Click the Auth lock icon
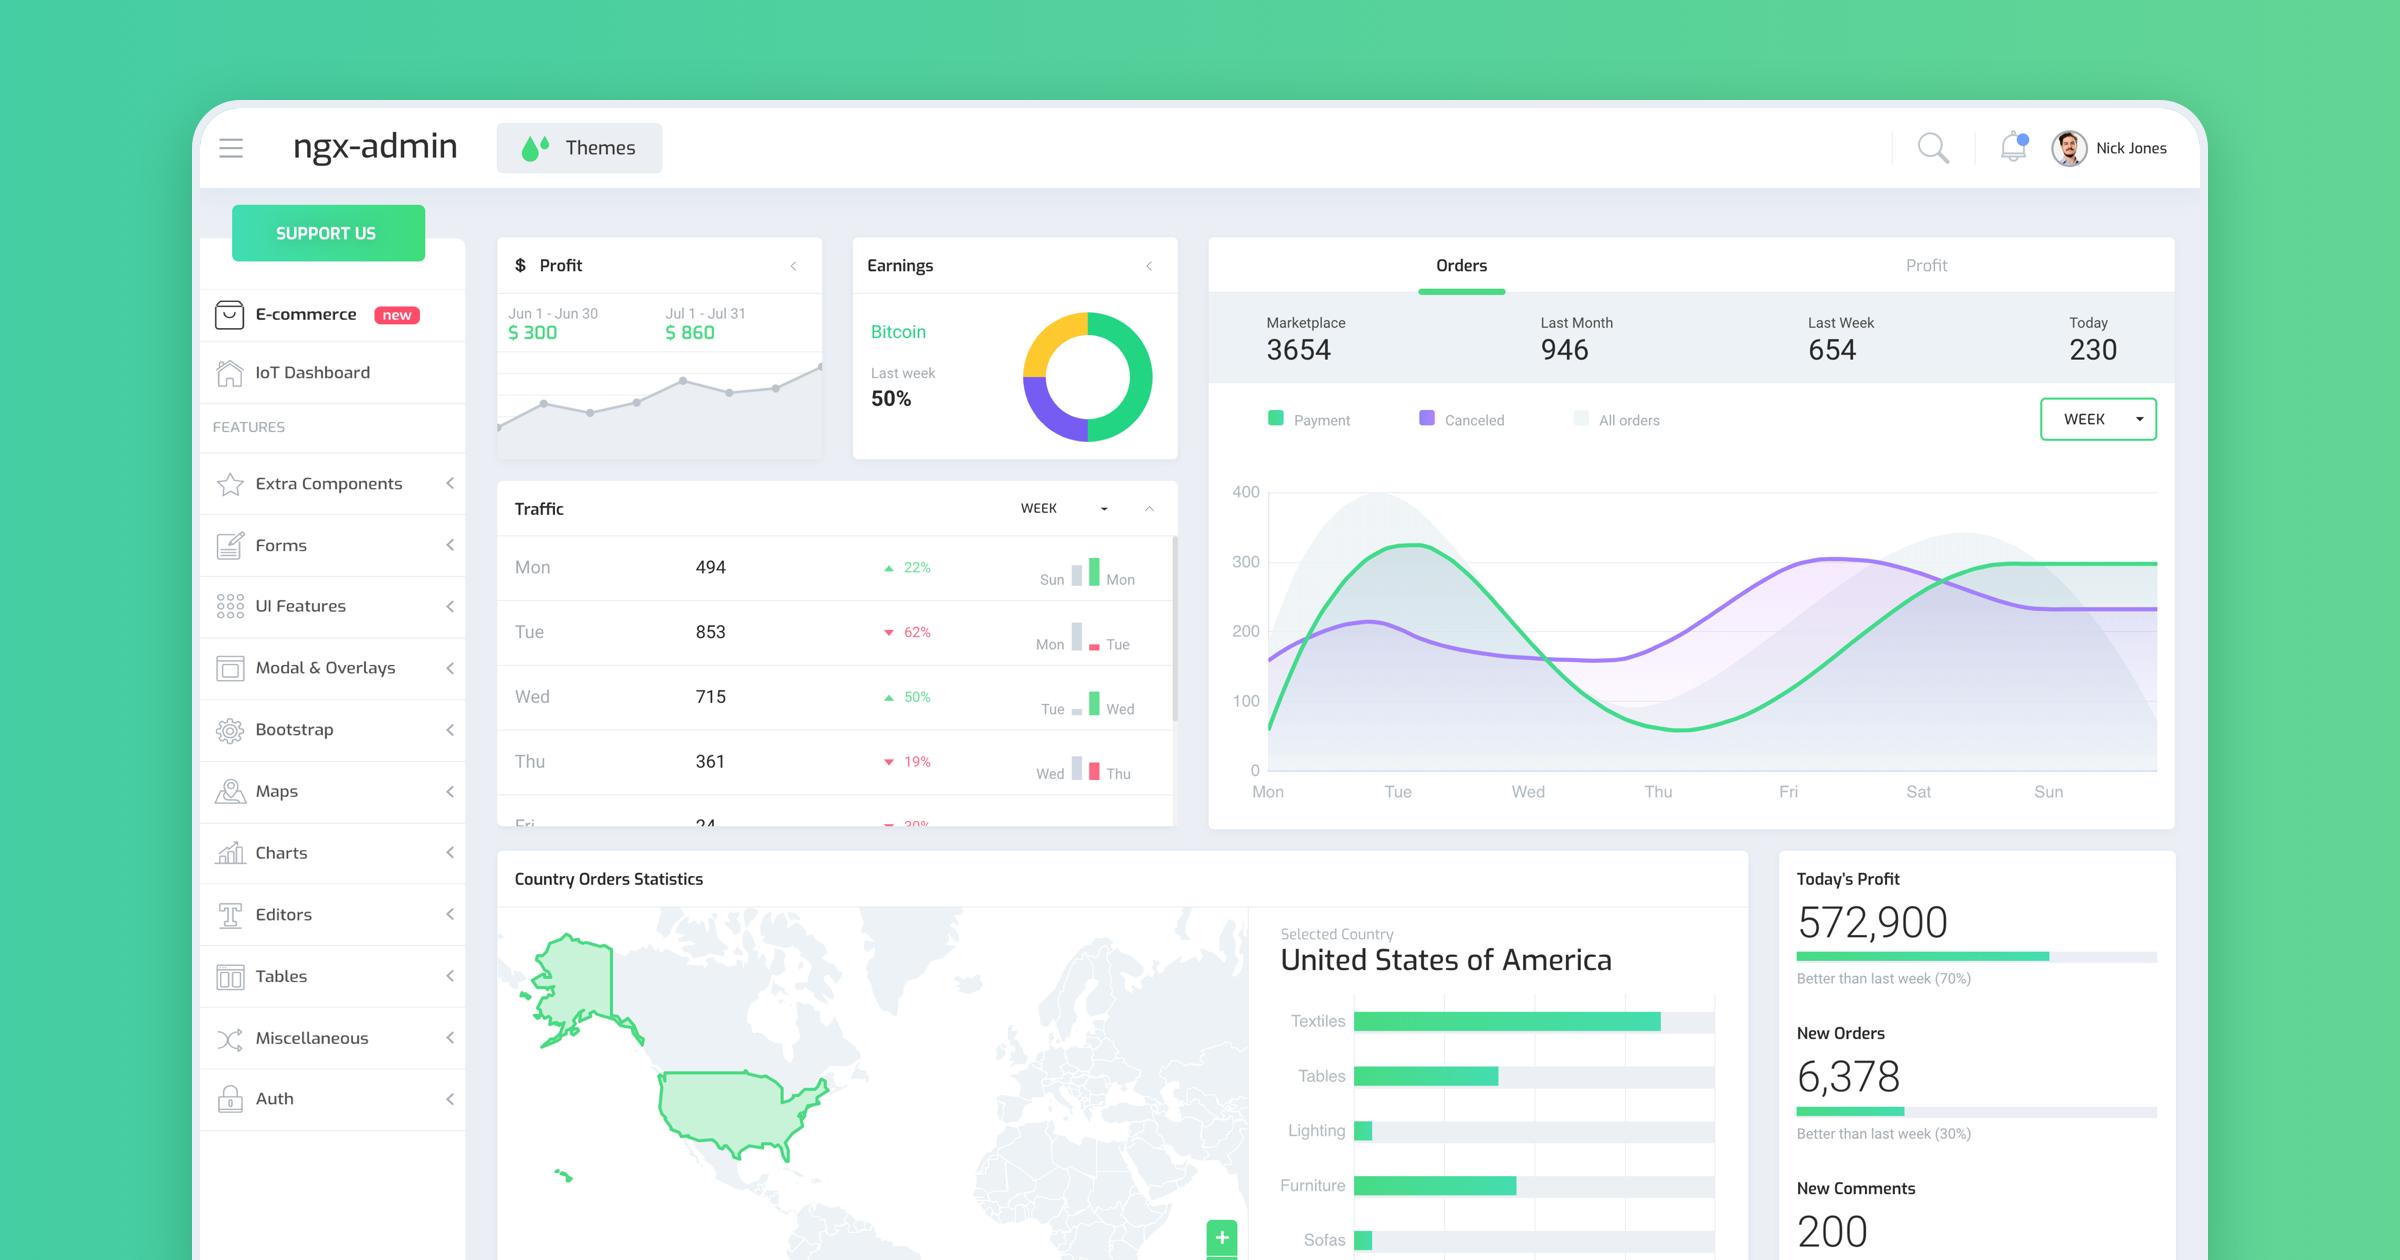Viewport: 2400px width, 1260px height. click(230, 1099)
